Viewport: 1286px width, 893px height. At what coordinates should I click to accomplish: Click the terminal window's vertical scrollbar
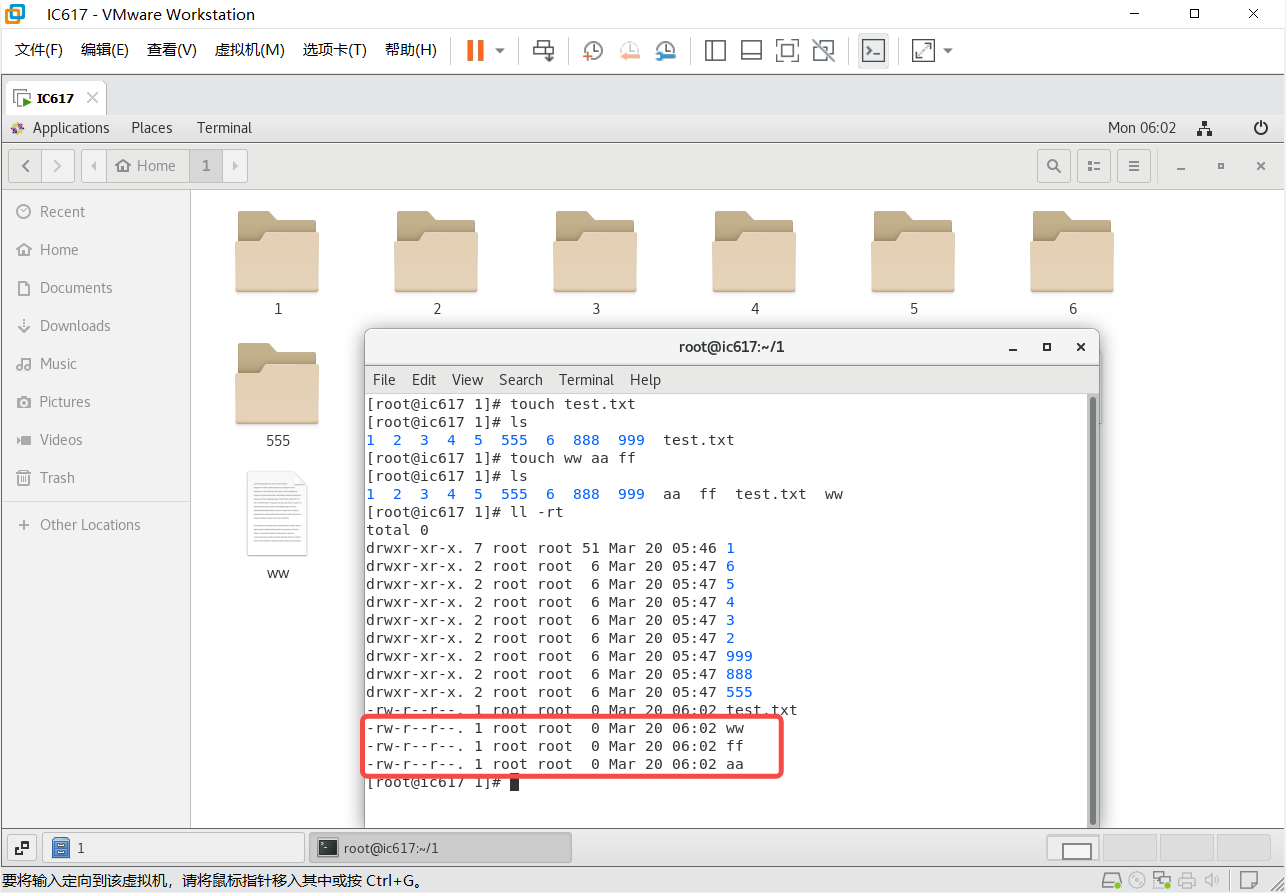1093,610
